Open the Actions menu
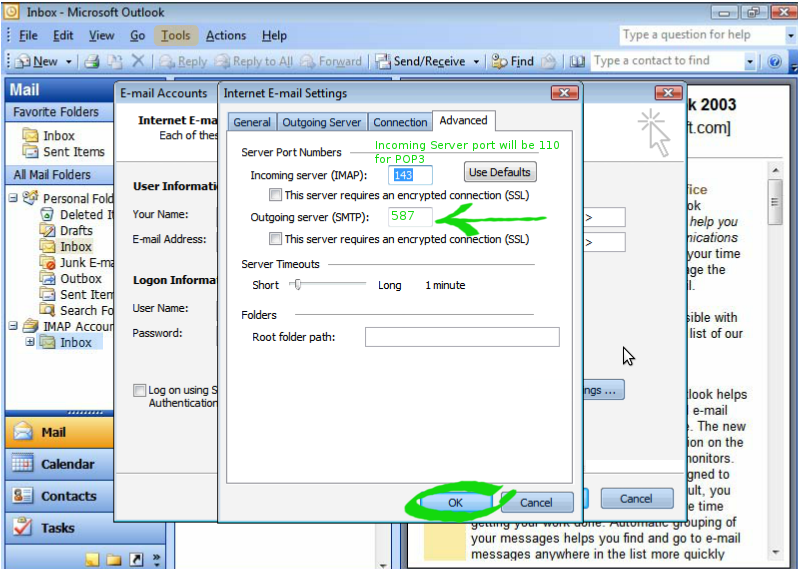 click(226, 36)
